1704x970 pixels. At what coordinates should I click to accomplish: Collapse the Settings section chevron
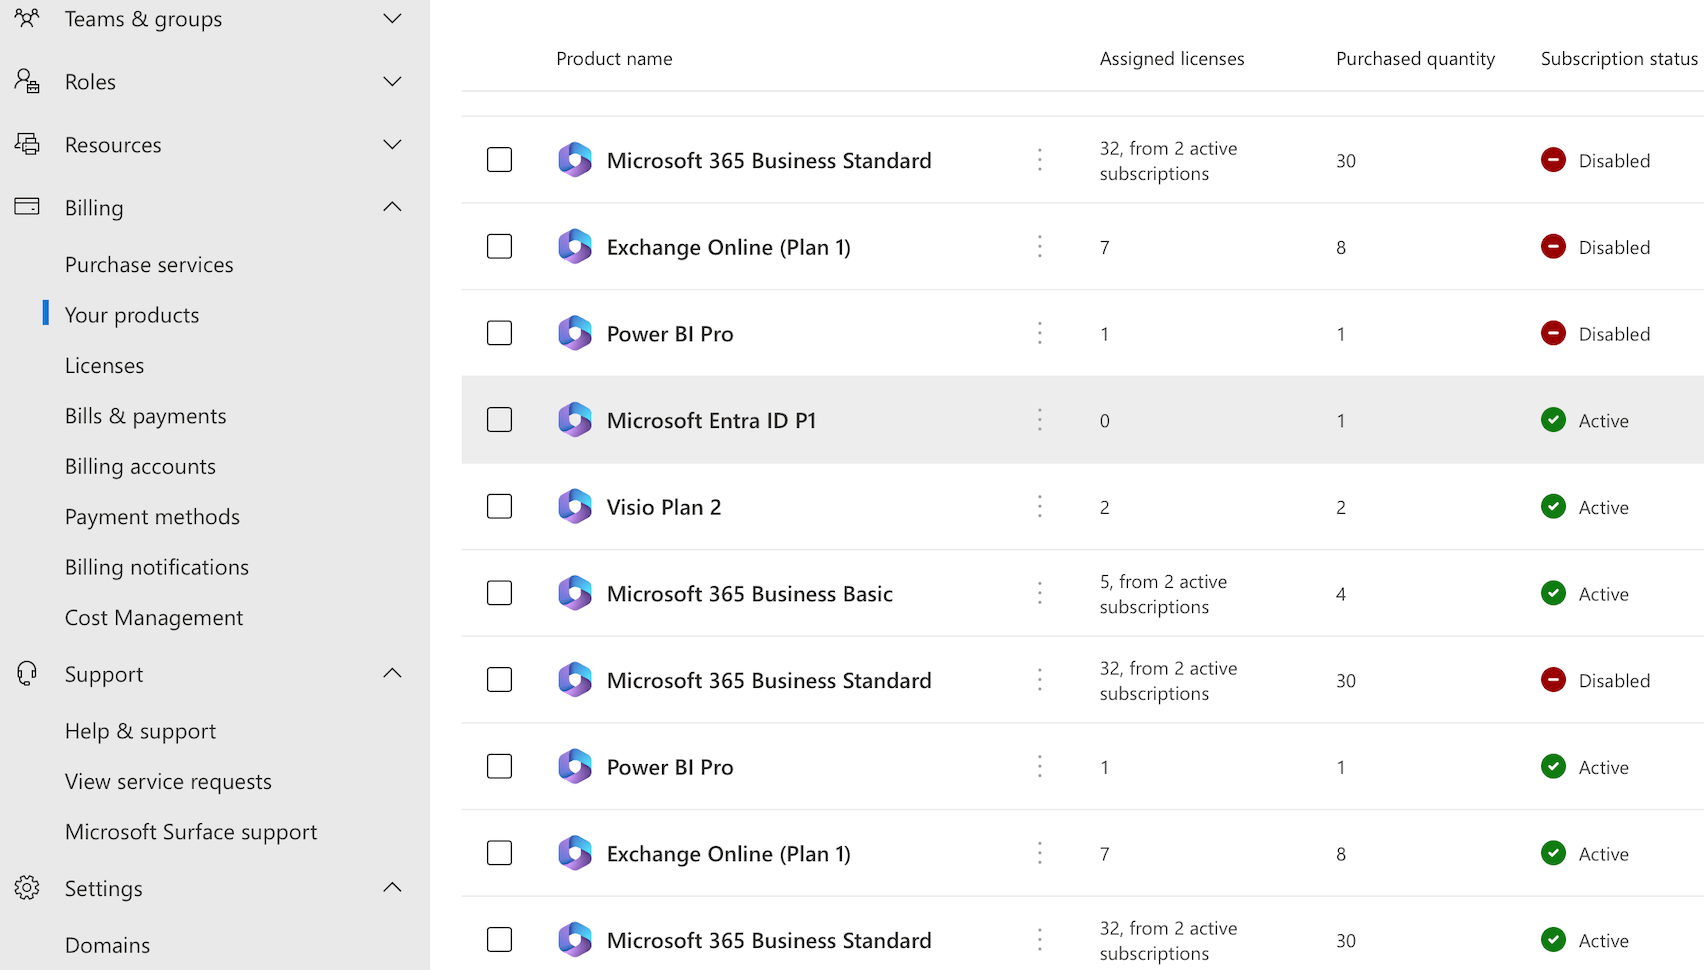coord(392,887)
